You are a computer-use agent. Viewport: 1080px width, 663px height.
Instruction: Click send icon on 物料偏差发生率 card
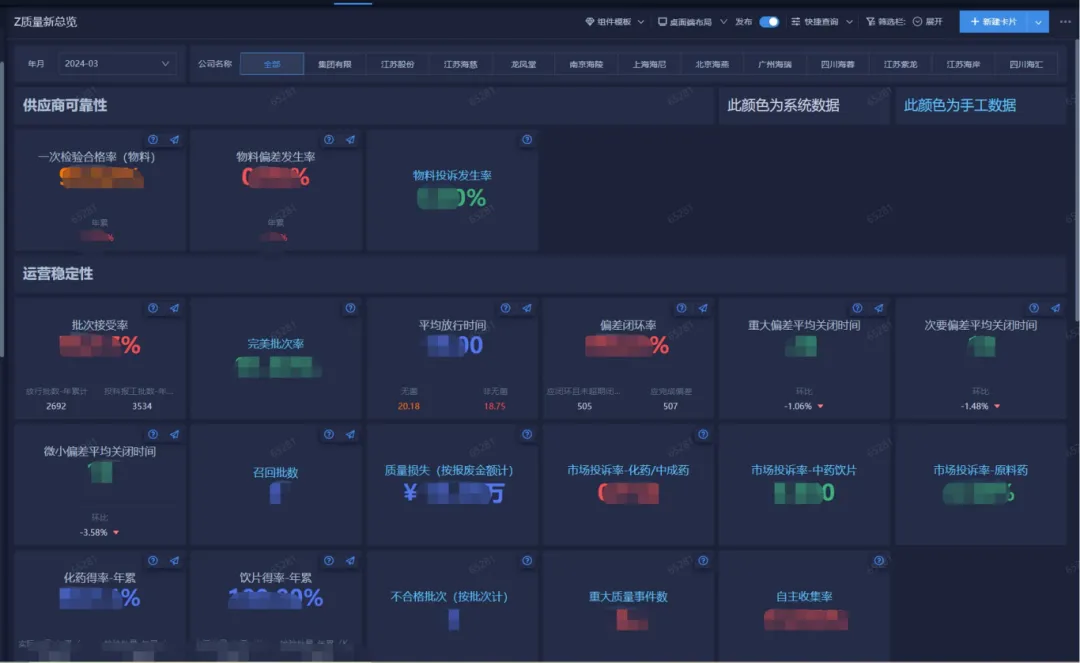350,140
